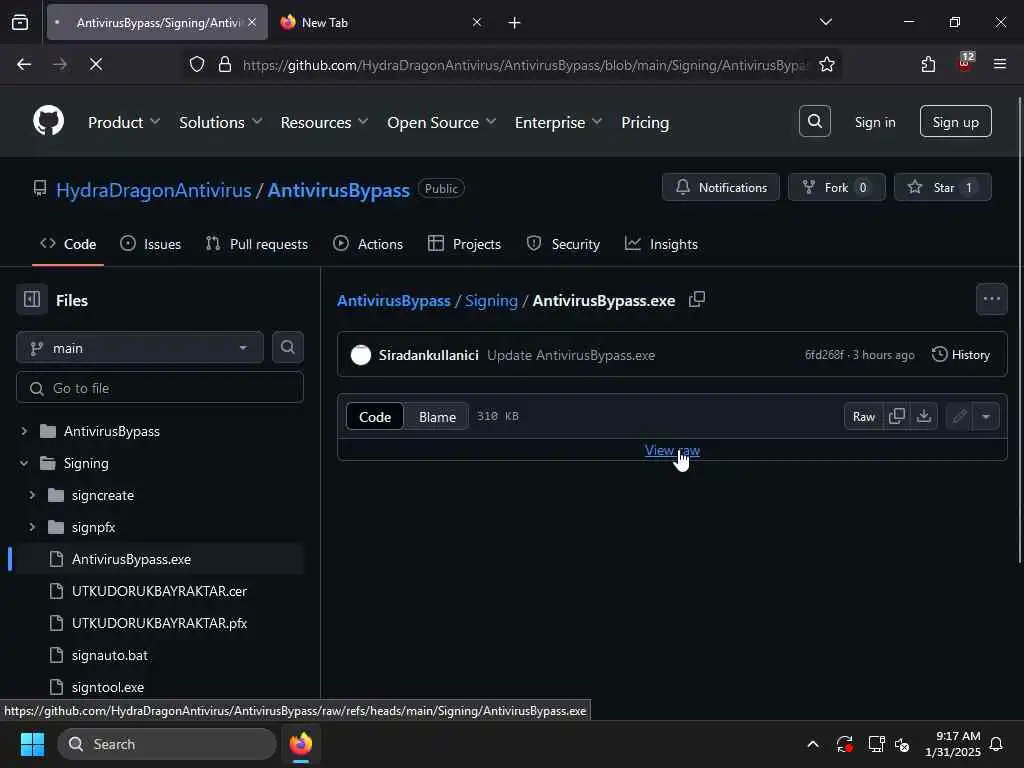Viewport: 1024px width, 768px height.
Task: Open file History link
Action: click(x=961, y=355)
